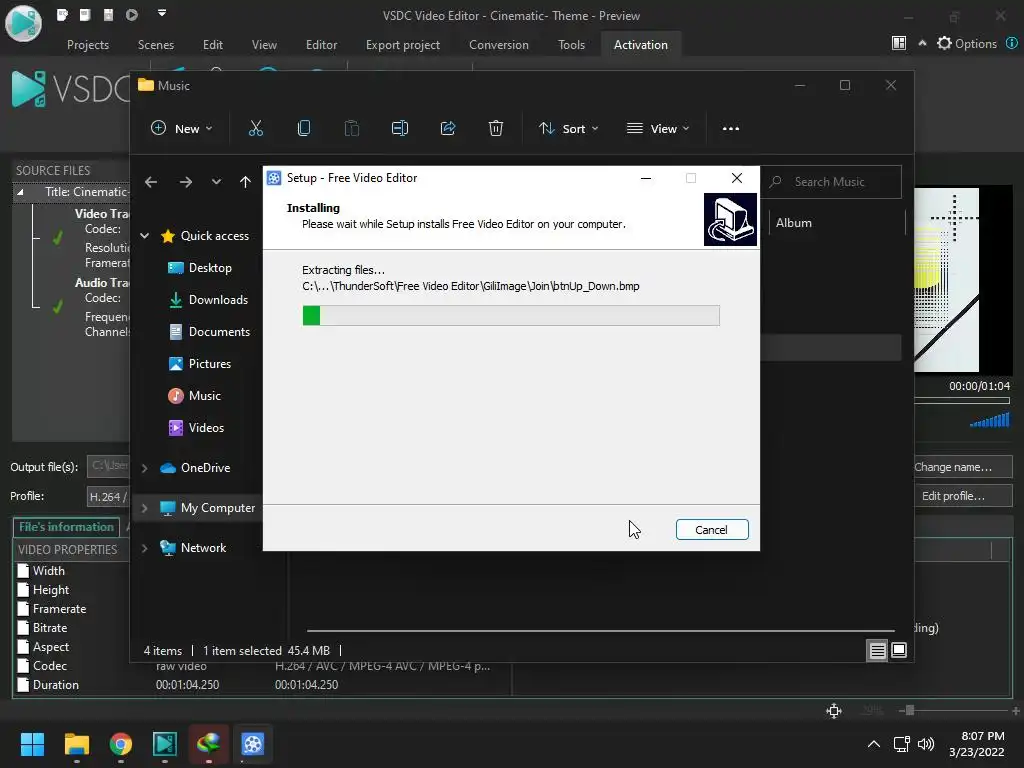Select Pictures in Quick access
1024x768 pixels.
[x=200, y=364]
